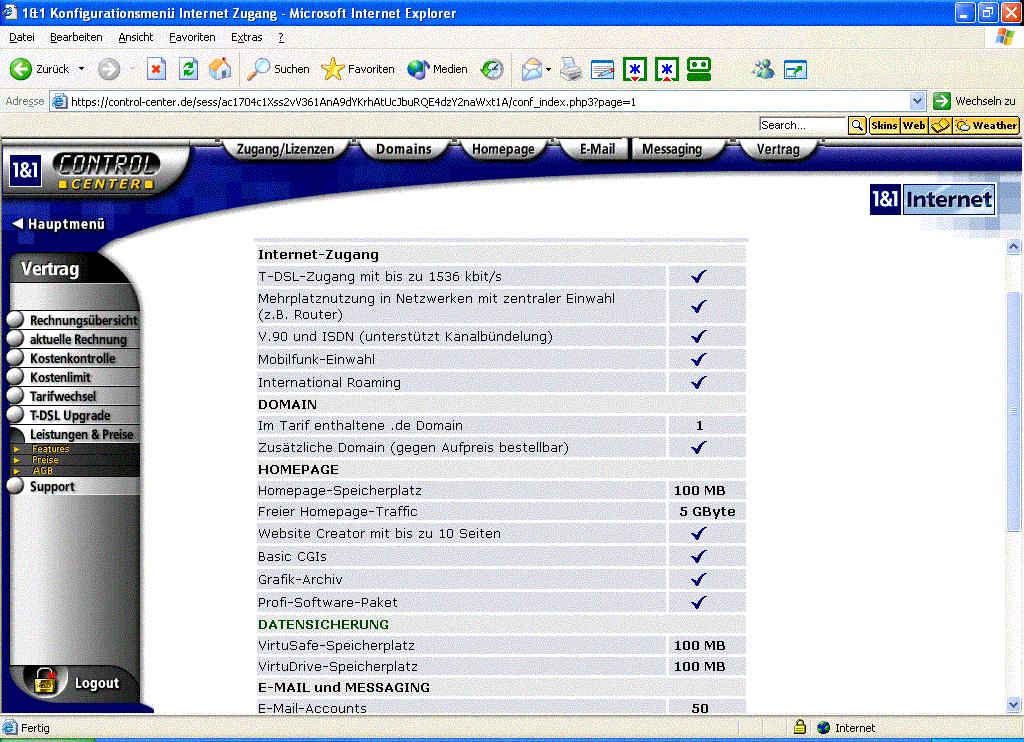Click the Edit page toolbar icon

602,69
